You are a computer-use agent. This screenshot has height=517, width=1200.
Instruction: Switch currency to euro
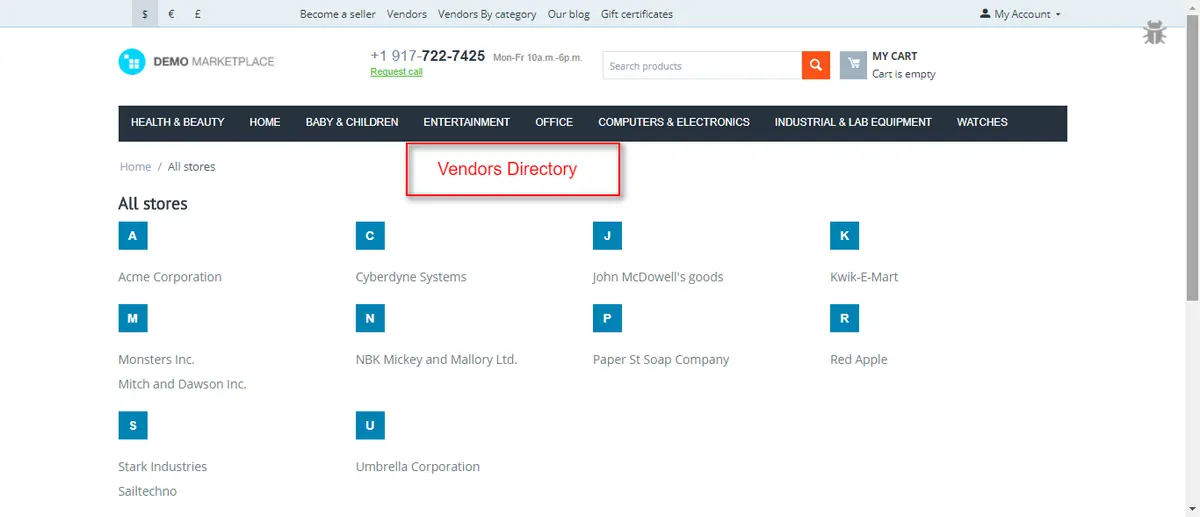pyautogui.click(x=172, y=14)
